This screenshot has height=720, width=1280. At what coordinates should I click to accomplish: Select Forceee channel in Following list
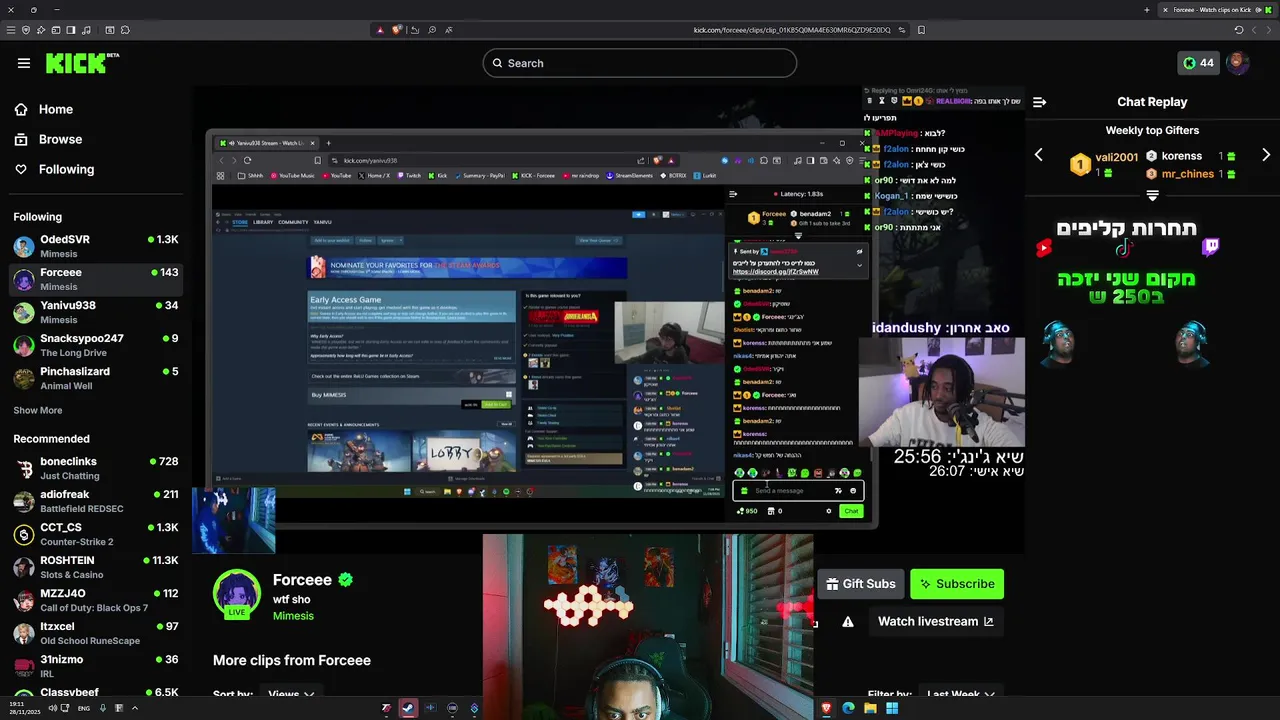pyautogui.click(x=96, y=279)
